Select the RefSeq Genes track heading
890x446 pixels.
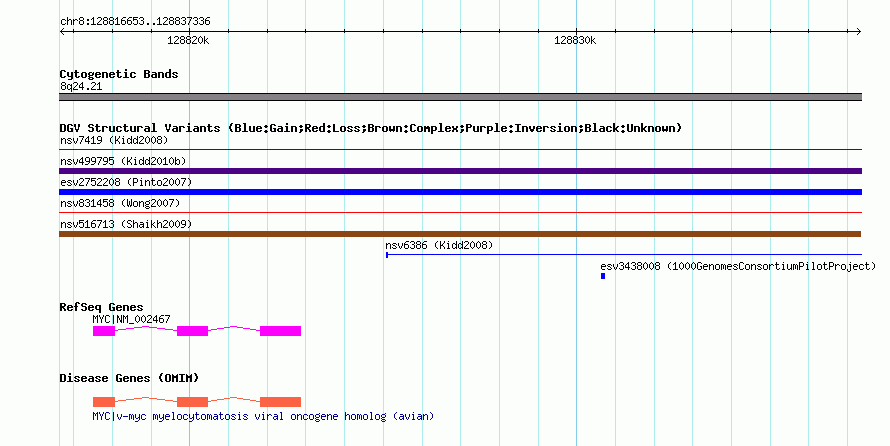tap(101, 308)
